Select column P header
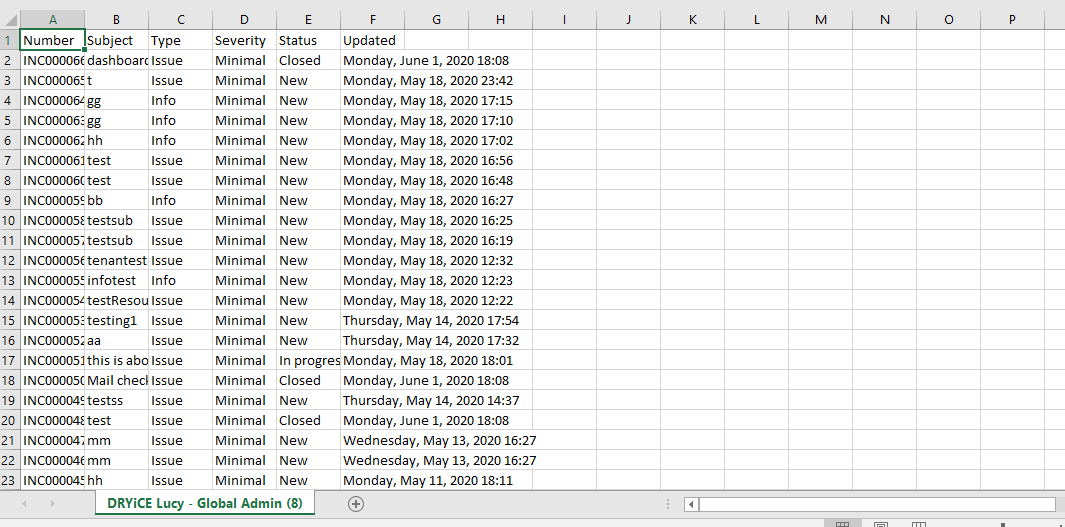The width and height of the screenshot is (1065, 527). [1012, 19]
